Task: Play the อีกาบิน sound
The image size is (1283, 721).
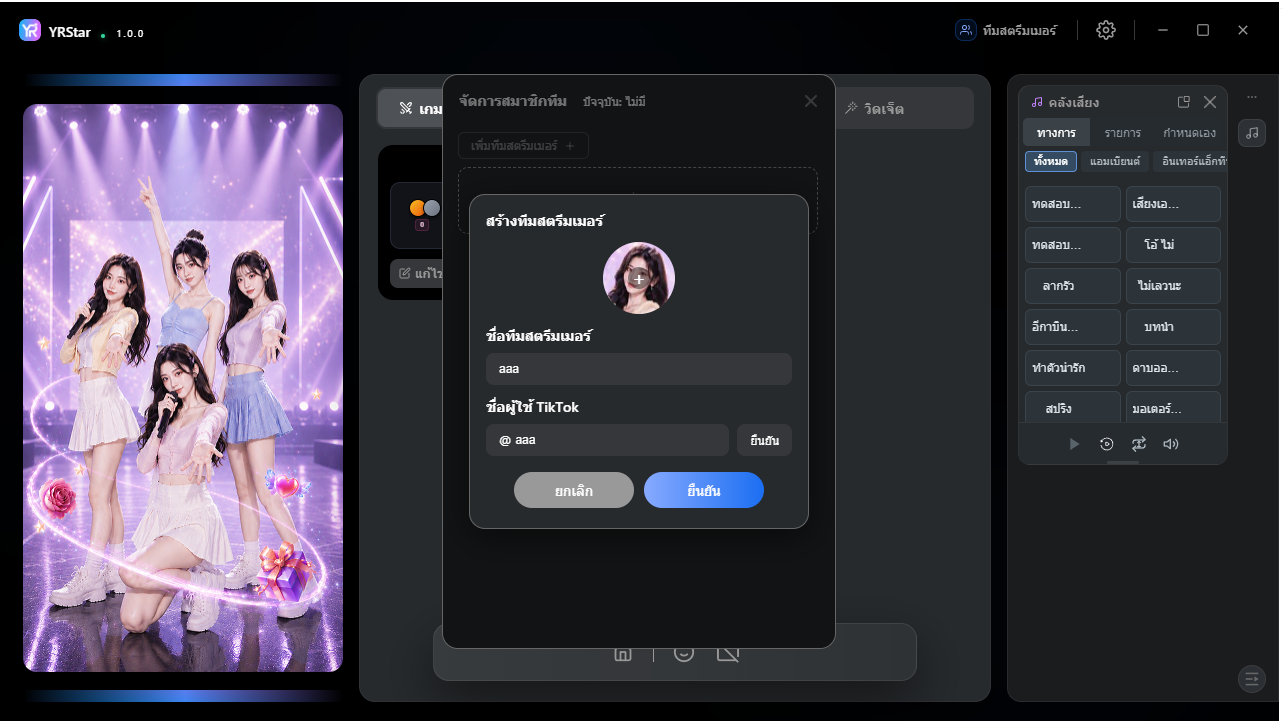Action: click(x=1073, y=327)
